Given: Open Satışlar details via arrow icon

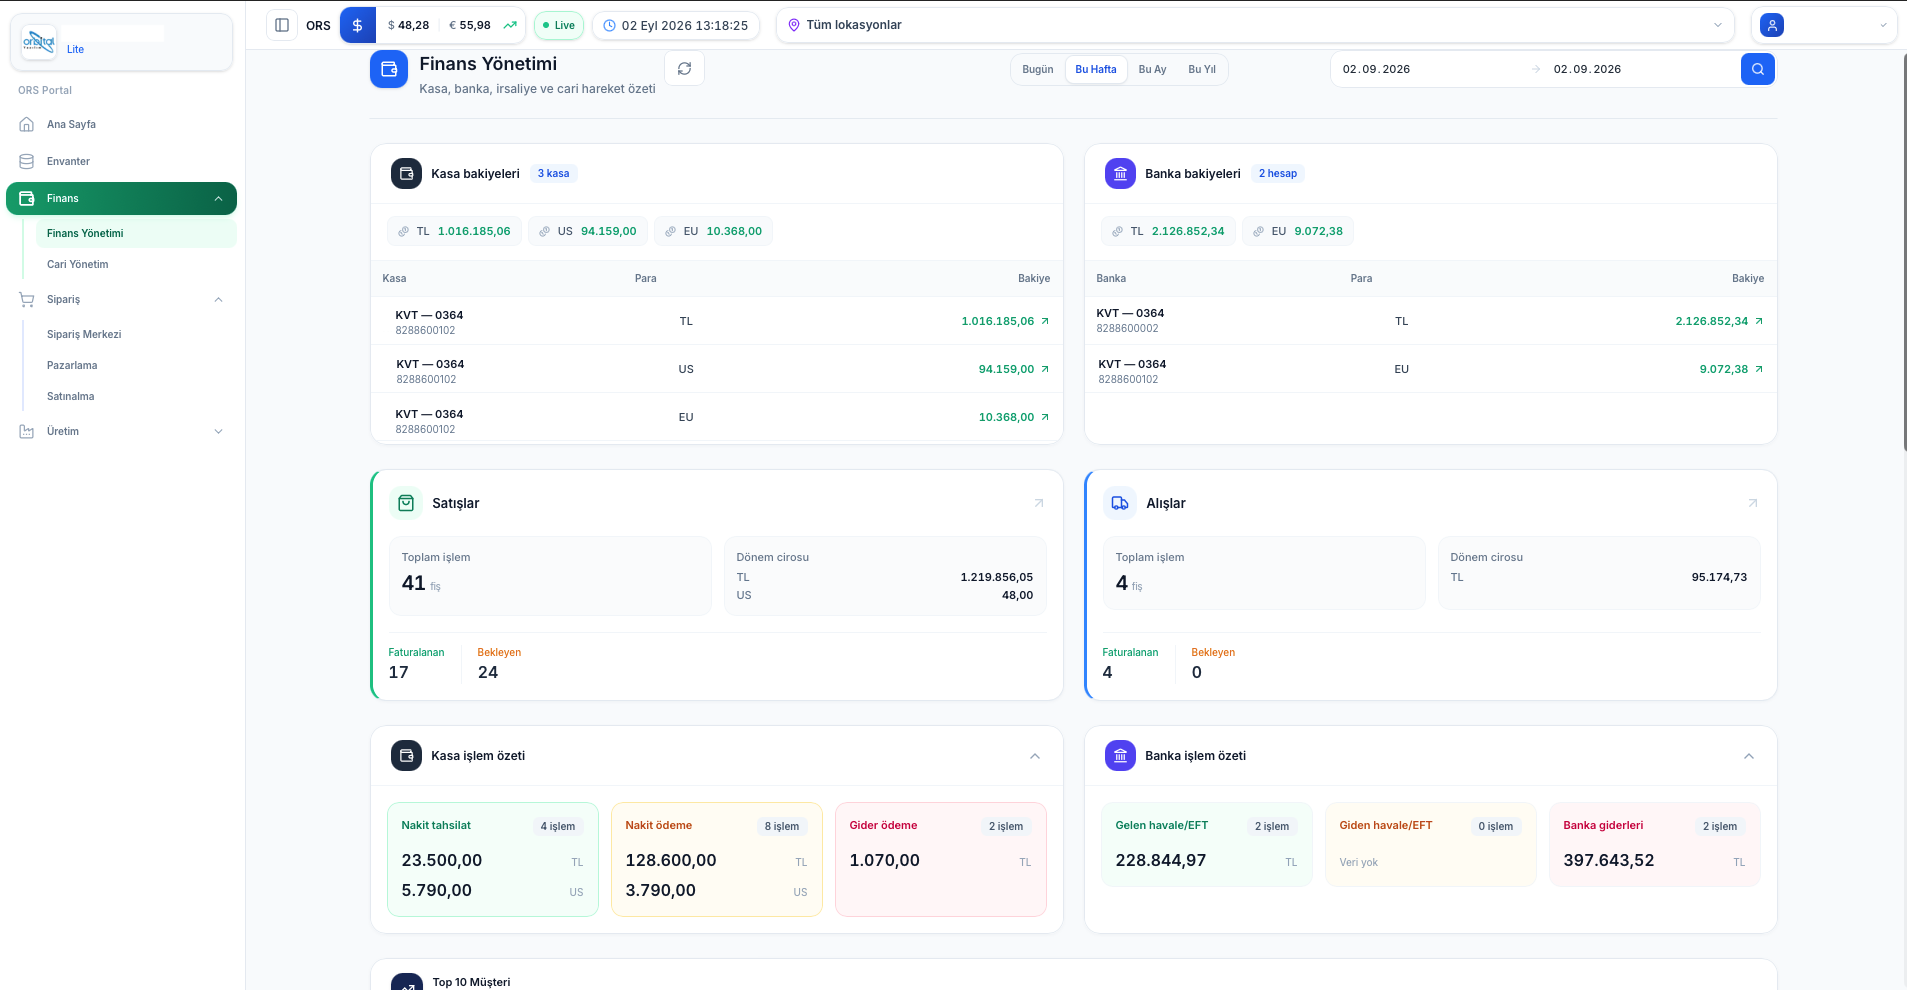Looking at the screenshot, I should 1038,503.
